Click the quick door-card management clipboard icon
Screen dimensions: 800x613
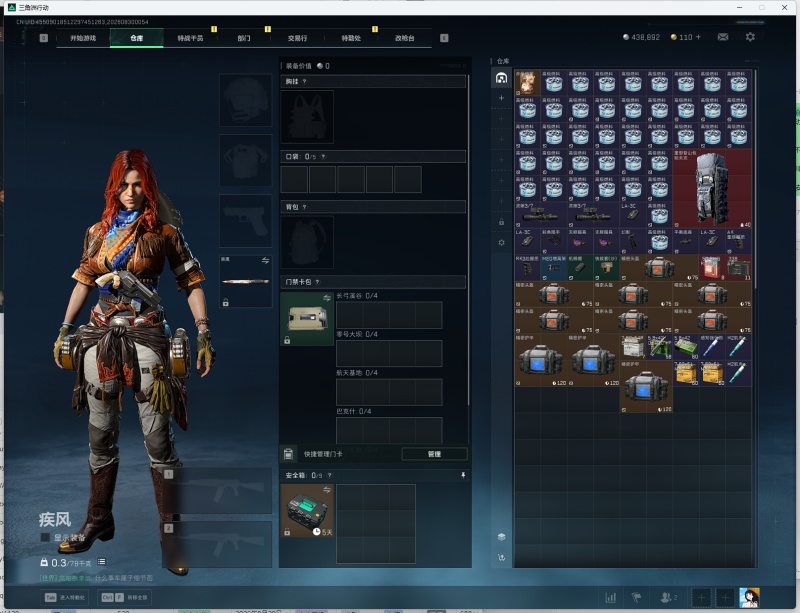click(288, 454)
